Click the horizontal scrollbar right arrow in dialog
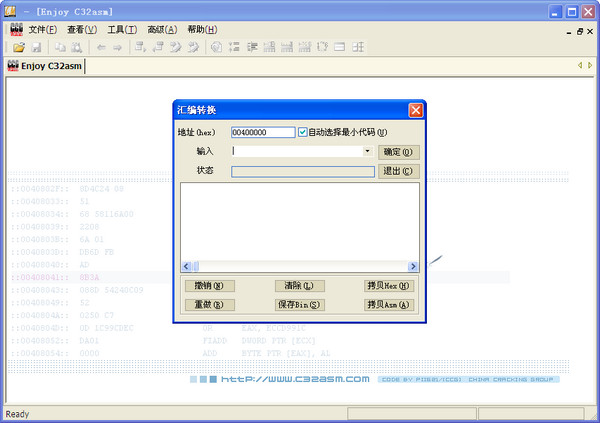 (x=413, y=267)
